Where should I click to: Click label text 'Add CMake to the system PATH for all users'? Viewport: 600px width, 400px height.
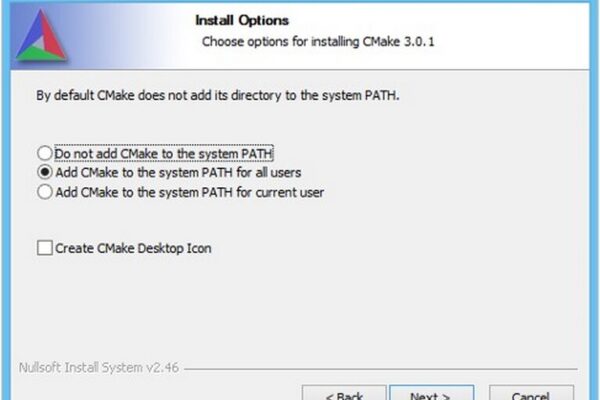tap(178, 173)
